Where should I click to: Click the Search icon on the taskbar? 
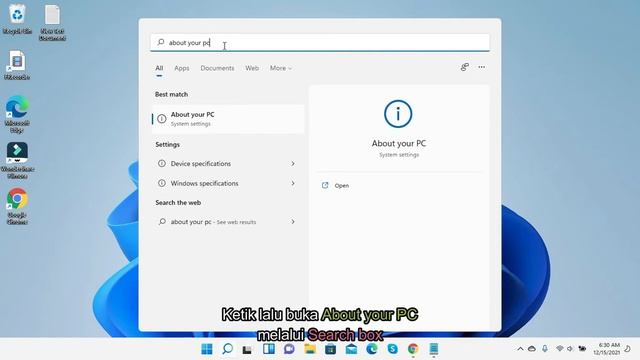click(x=227, y=349)
